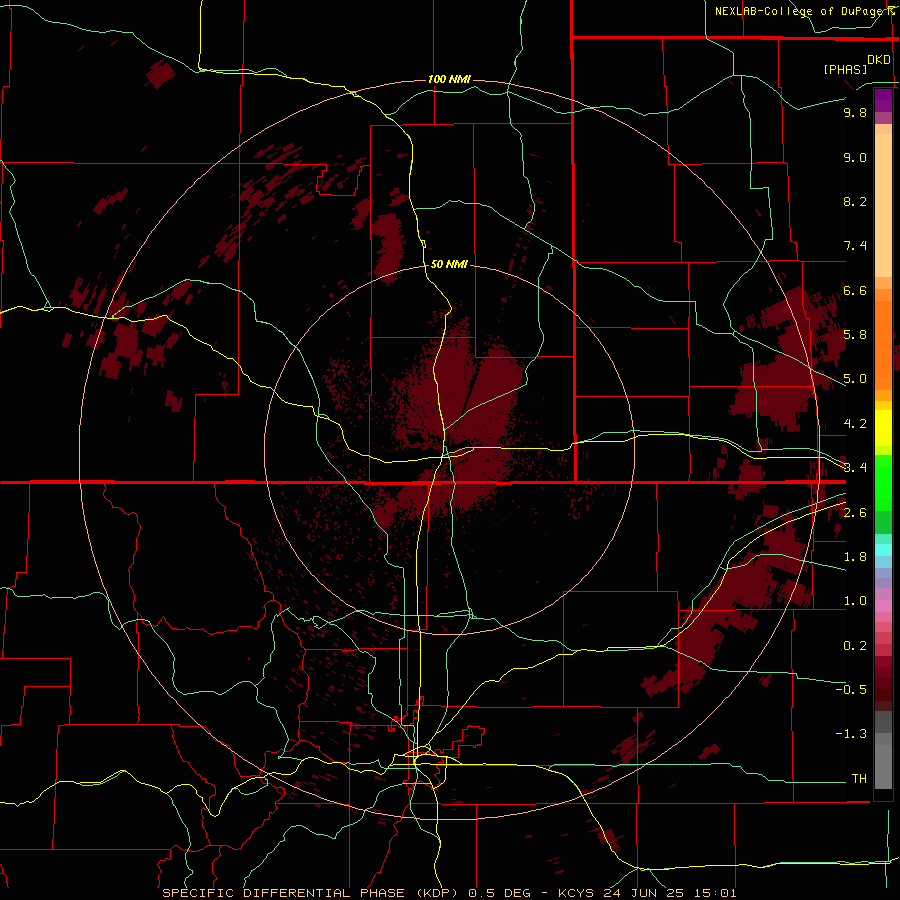Pick the cyan band on the color scale
This screenshot has width=900, height=900.
tap(883, 550)
